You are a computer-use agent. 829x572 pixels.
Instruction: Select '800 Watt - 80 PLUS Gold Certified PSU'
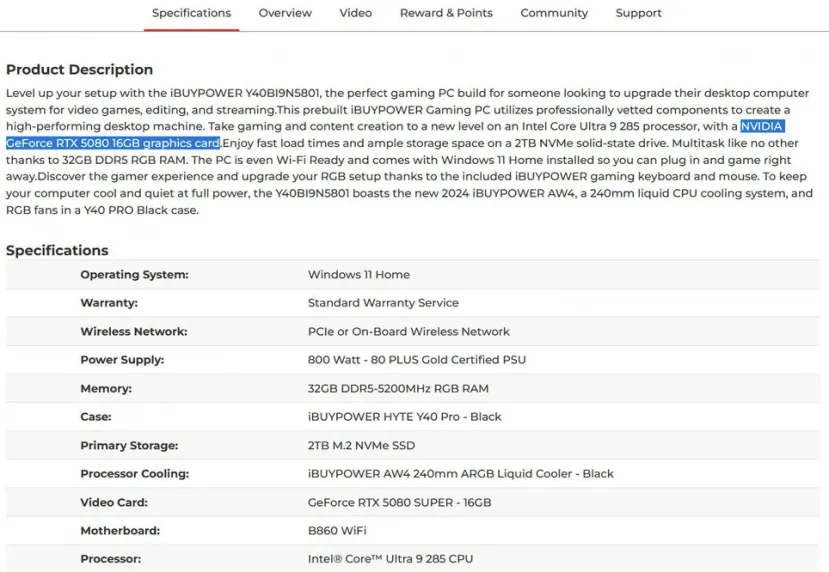pyautogui.click(x=417, y=360)
